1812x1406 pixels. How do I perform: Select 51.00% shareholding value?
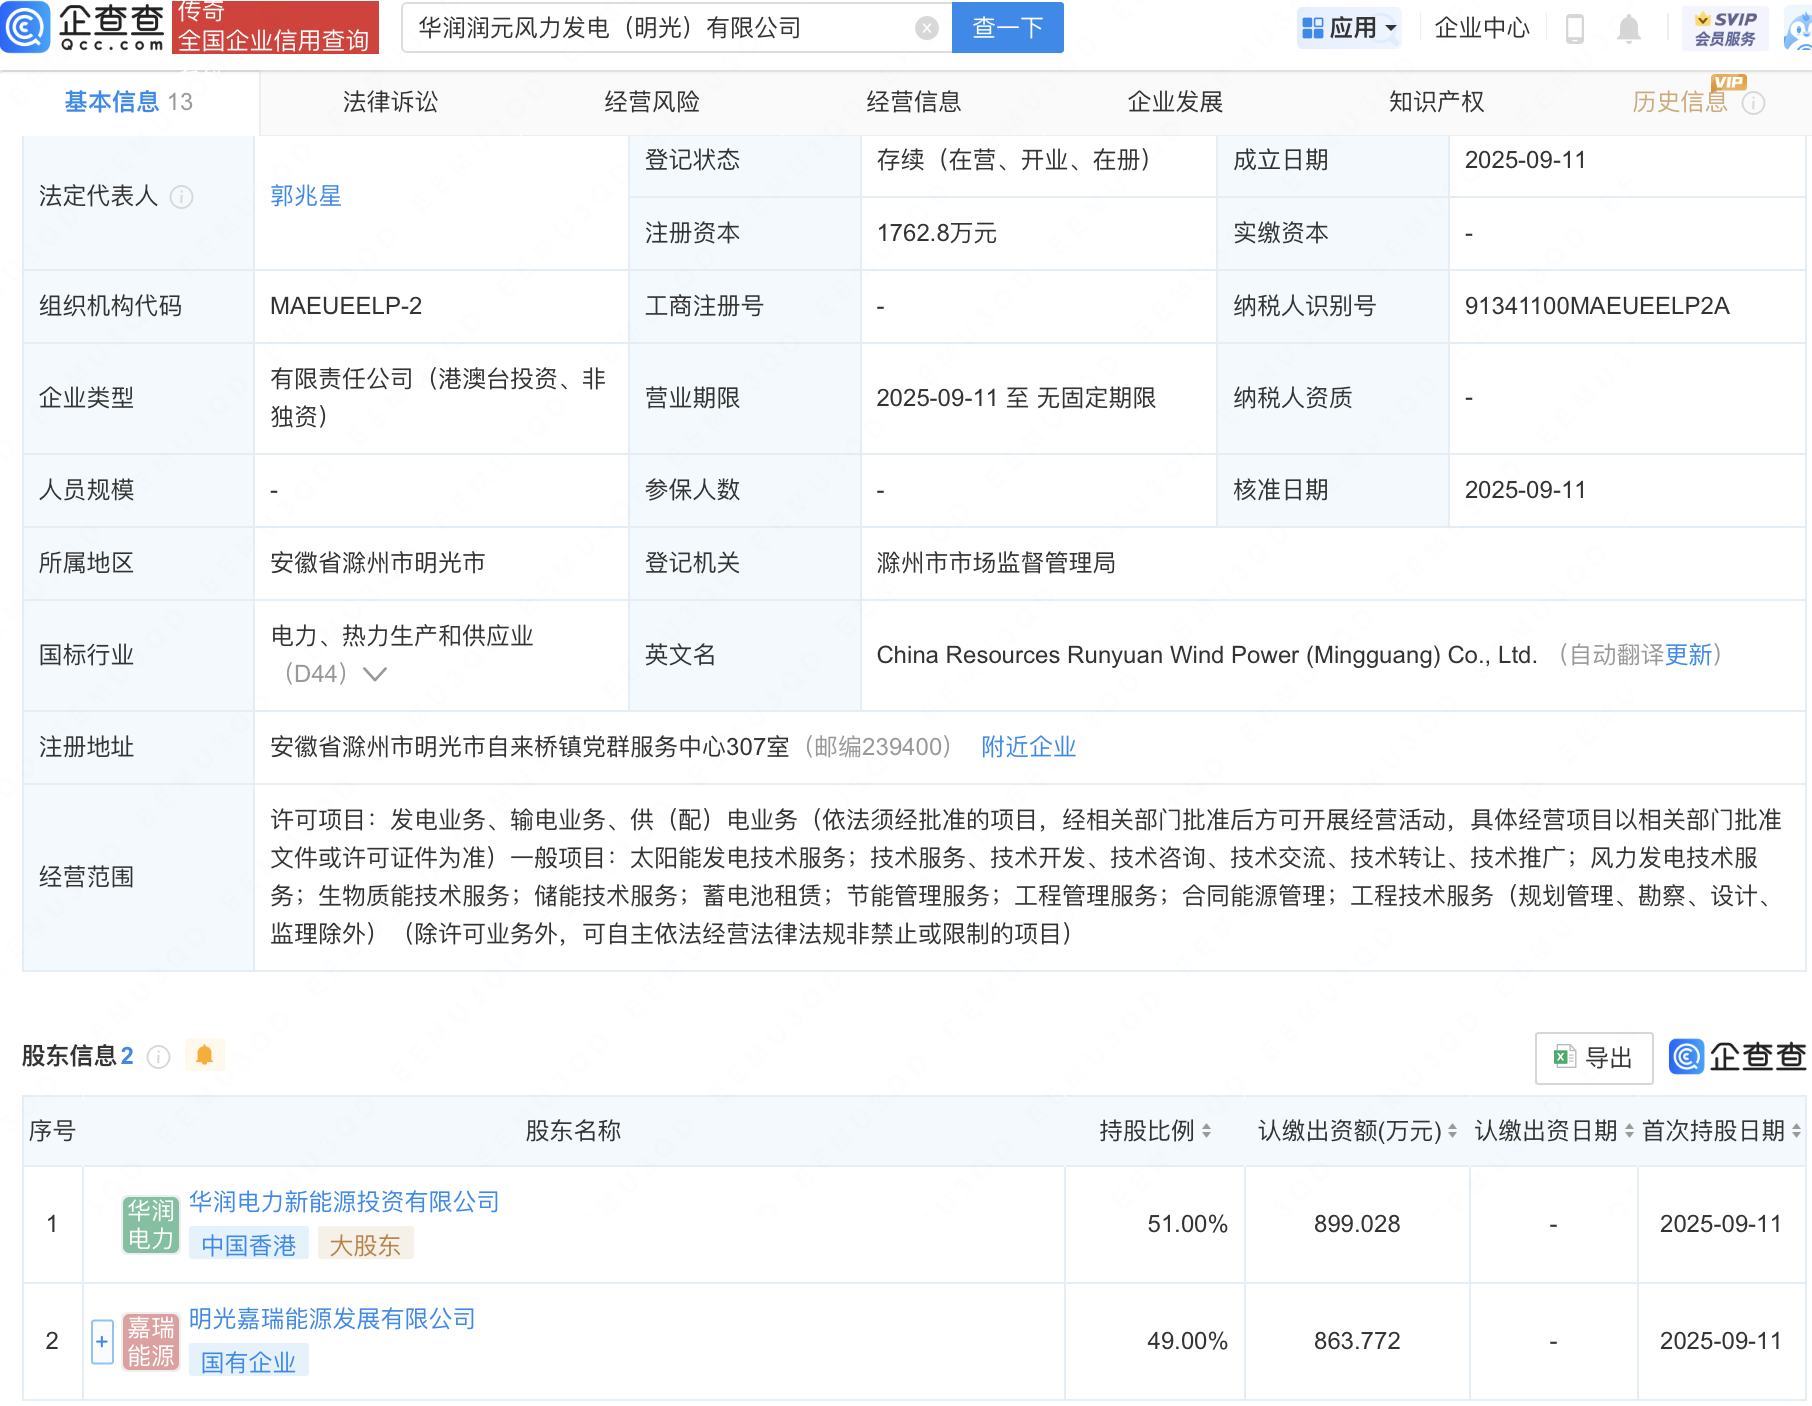(1187, 1224)
